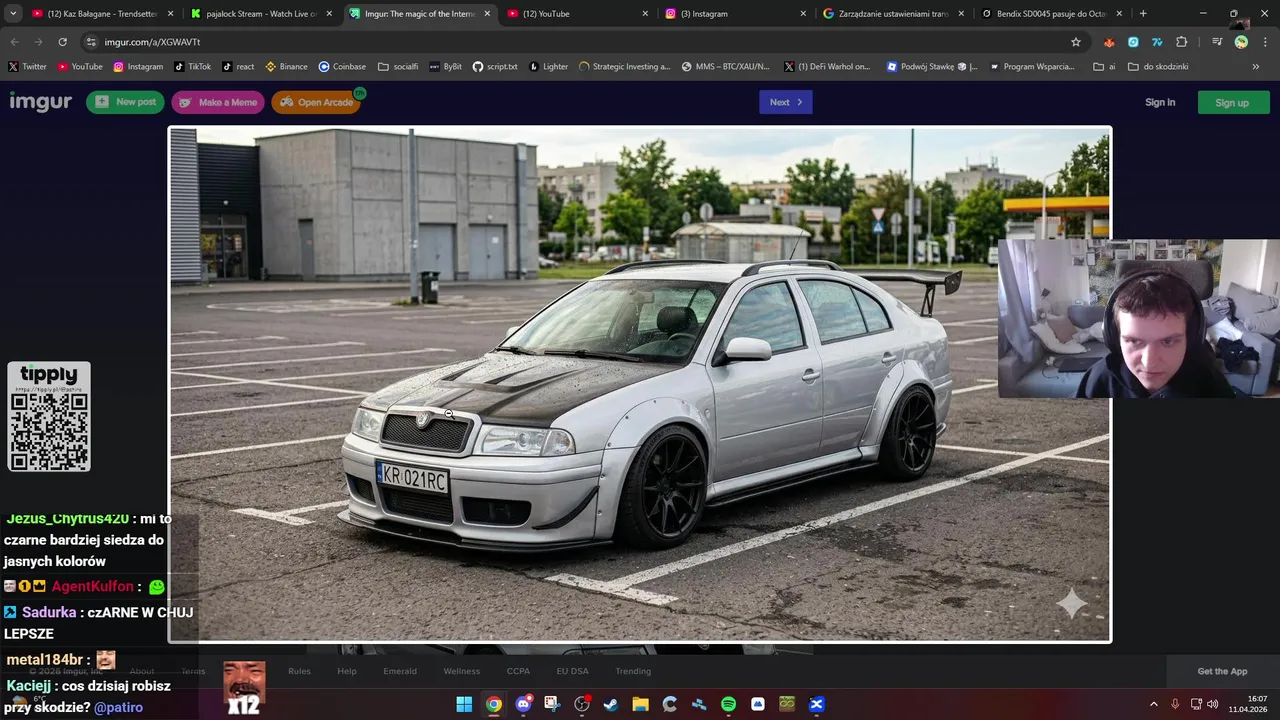Switch to pajalock Stream Kick tab
Viewport: 1280px width, 720px height.
[260, 14]
